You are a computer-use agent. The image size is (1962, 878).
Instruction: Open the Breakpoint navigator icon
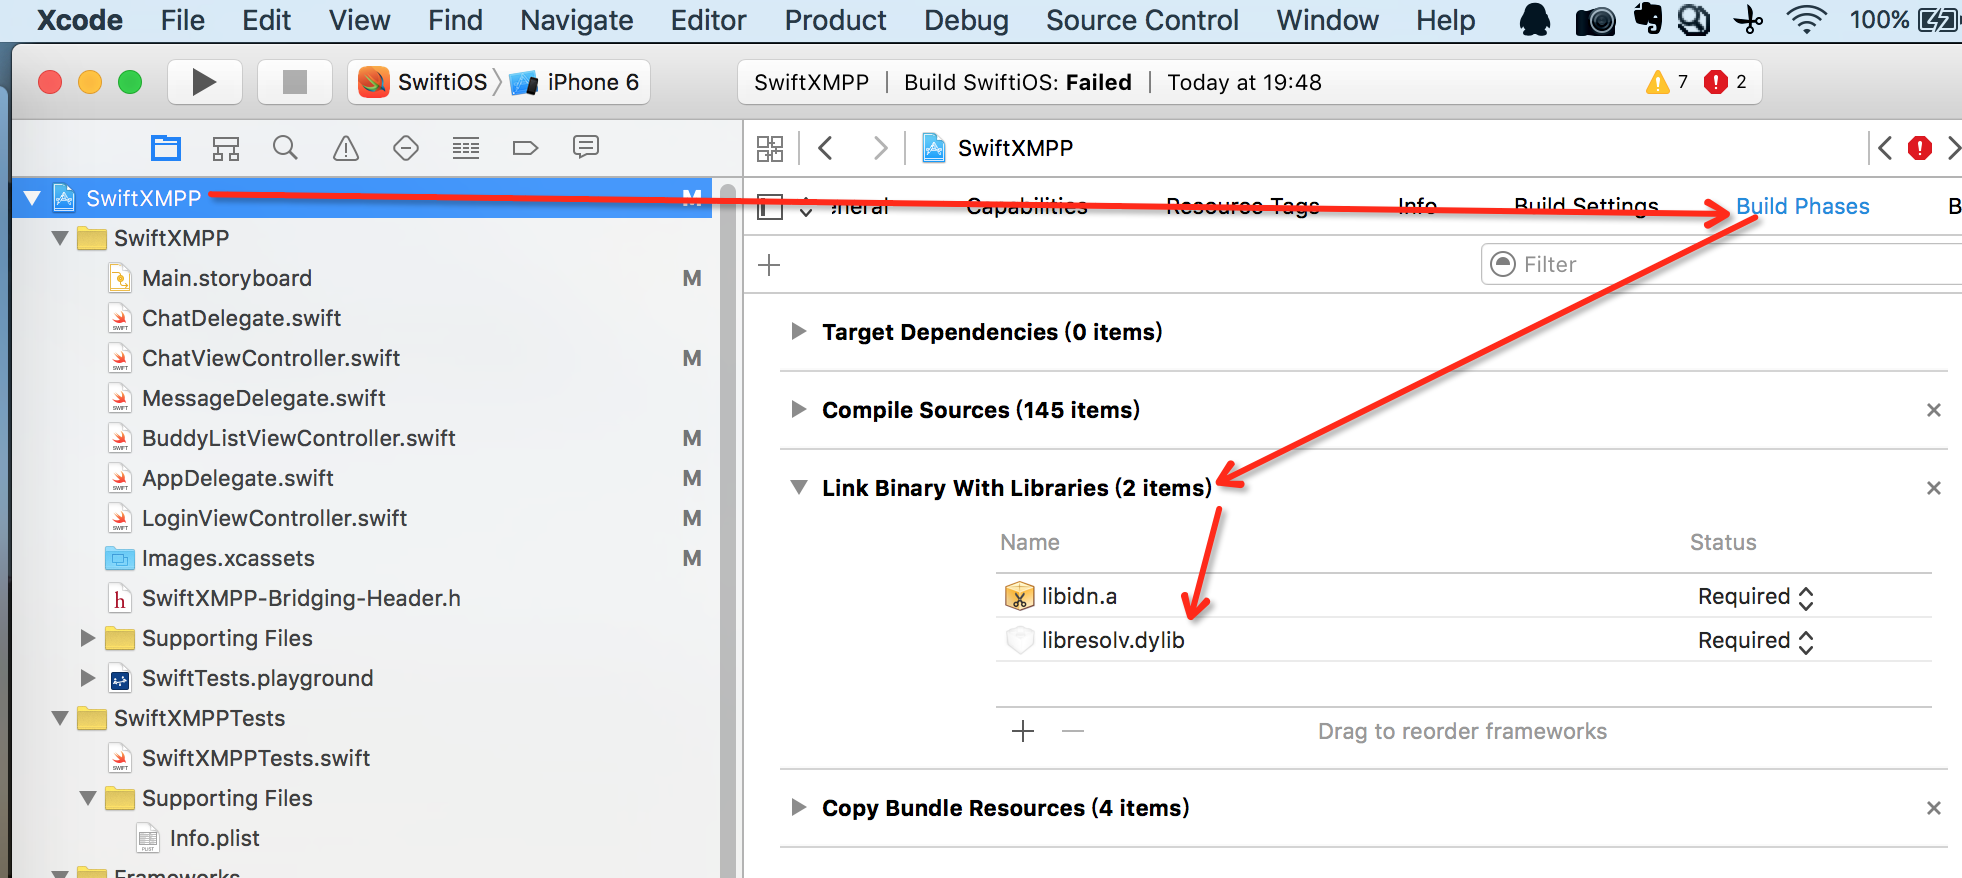[525, 148]
